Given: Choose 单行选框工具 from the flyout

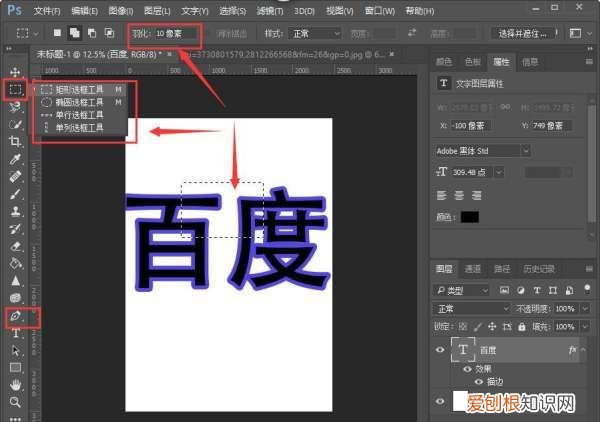Looking at the screenshot, I should coord(80,115).
